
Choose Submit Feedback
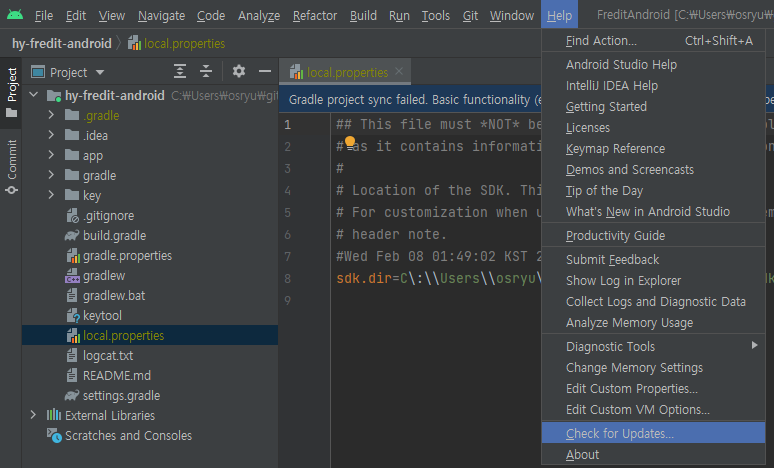click(653, 259)
